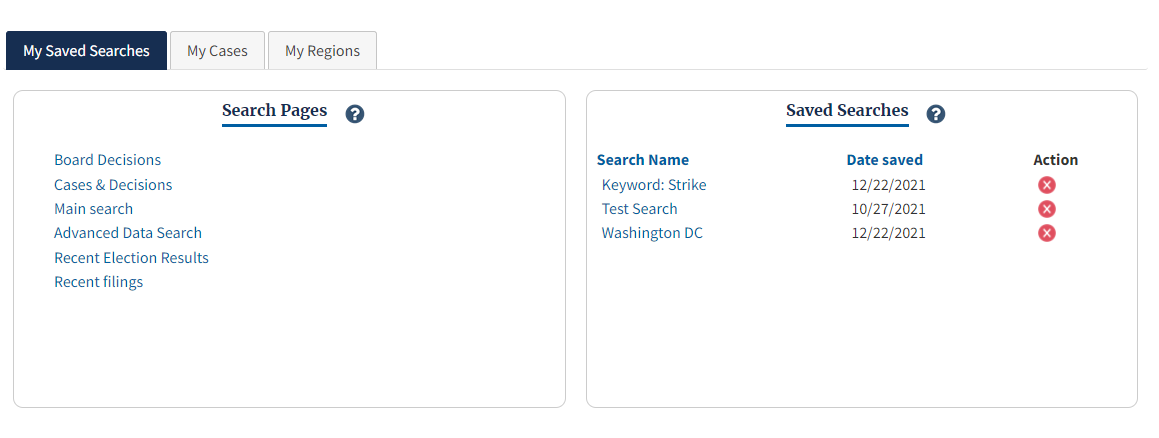
Task: Sort saved searches by Date saved
Action: [884, 160]
